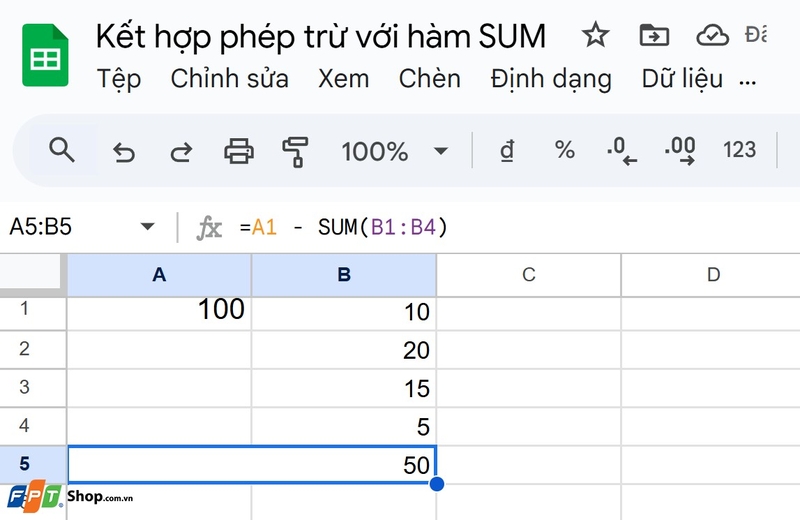Expand the name box A5:B5 dropdown
The height and width of the screenshot is (520, 800).
(147, 227)
